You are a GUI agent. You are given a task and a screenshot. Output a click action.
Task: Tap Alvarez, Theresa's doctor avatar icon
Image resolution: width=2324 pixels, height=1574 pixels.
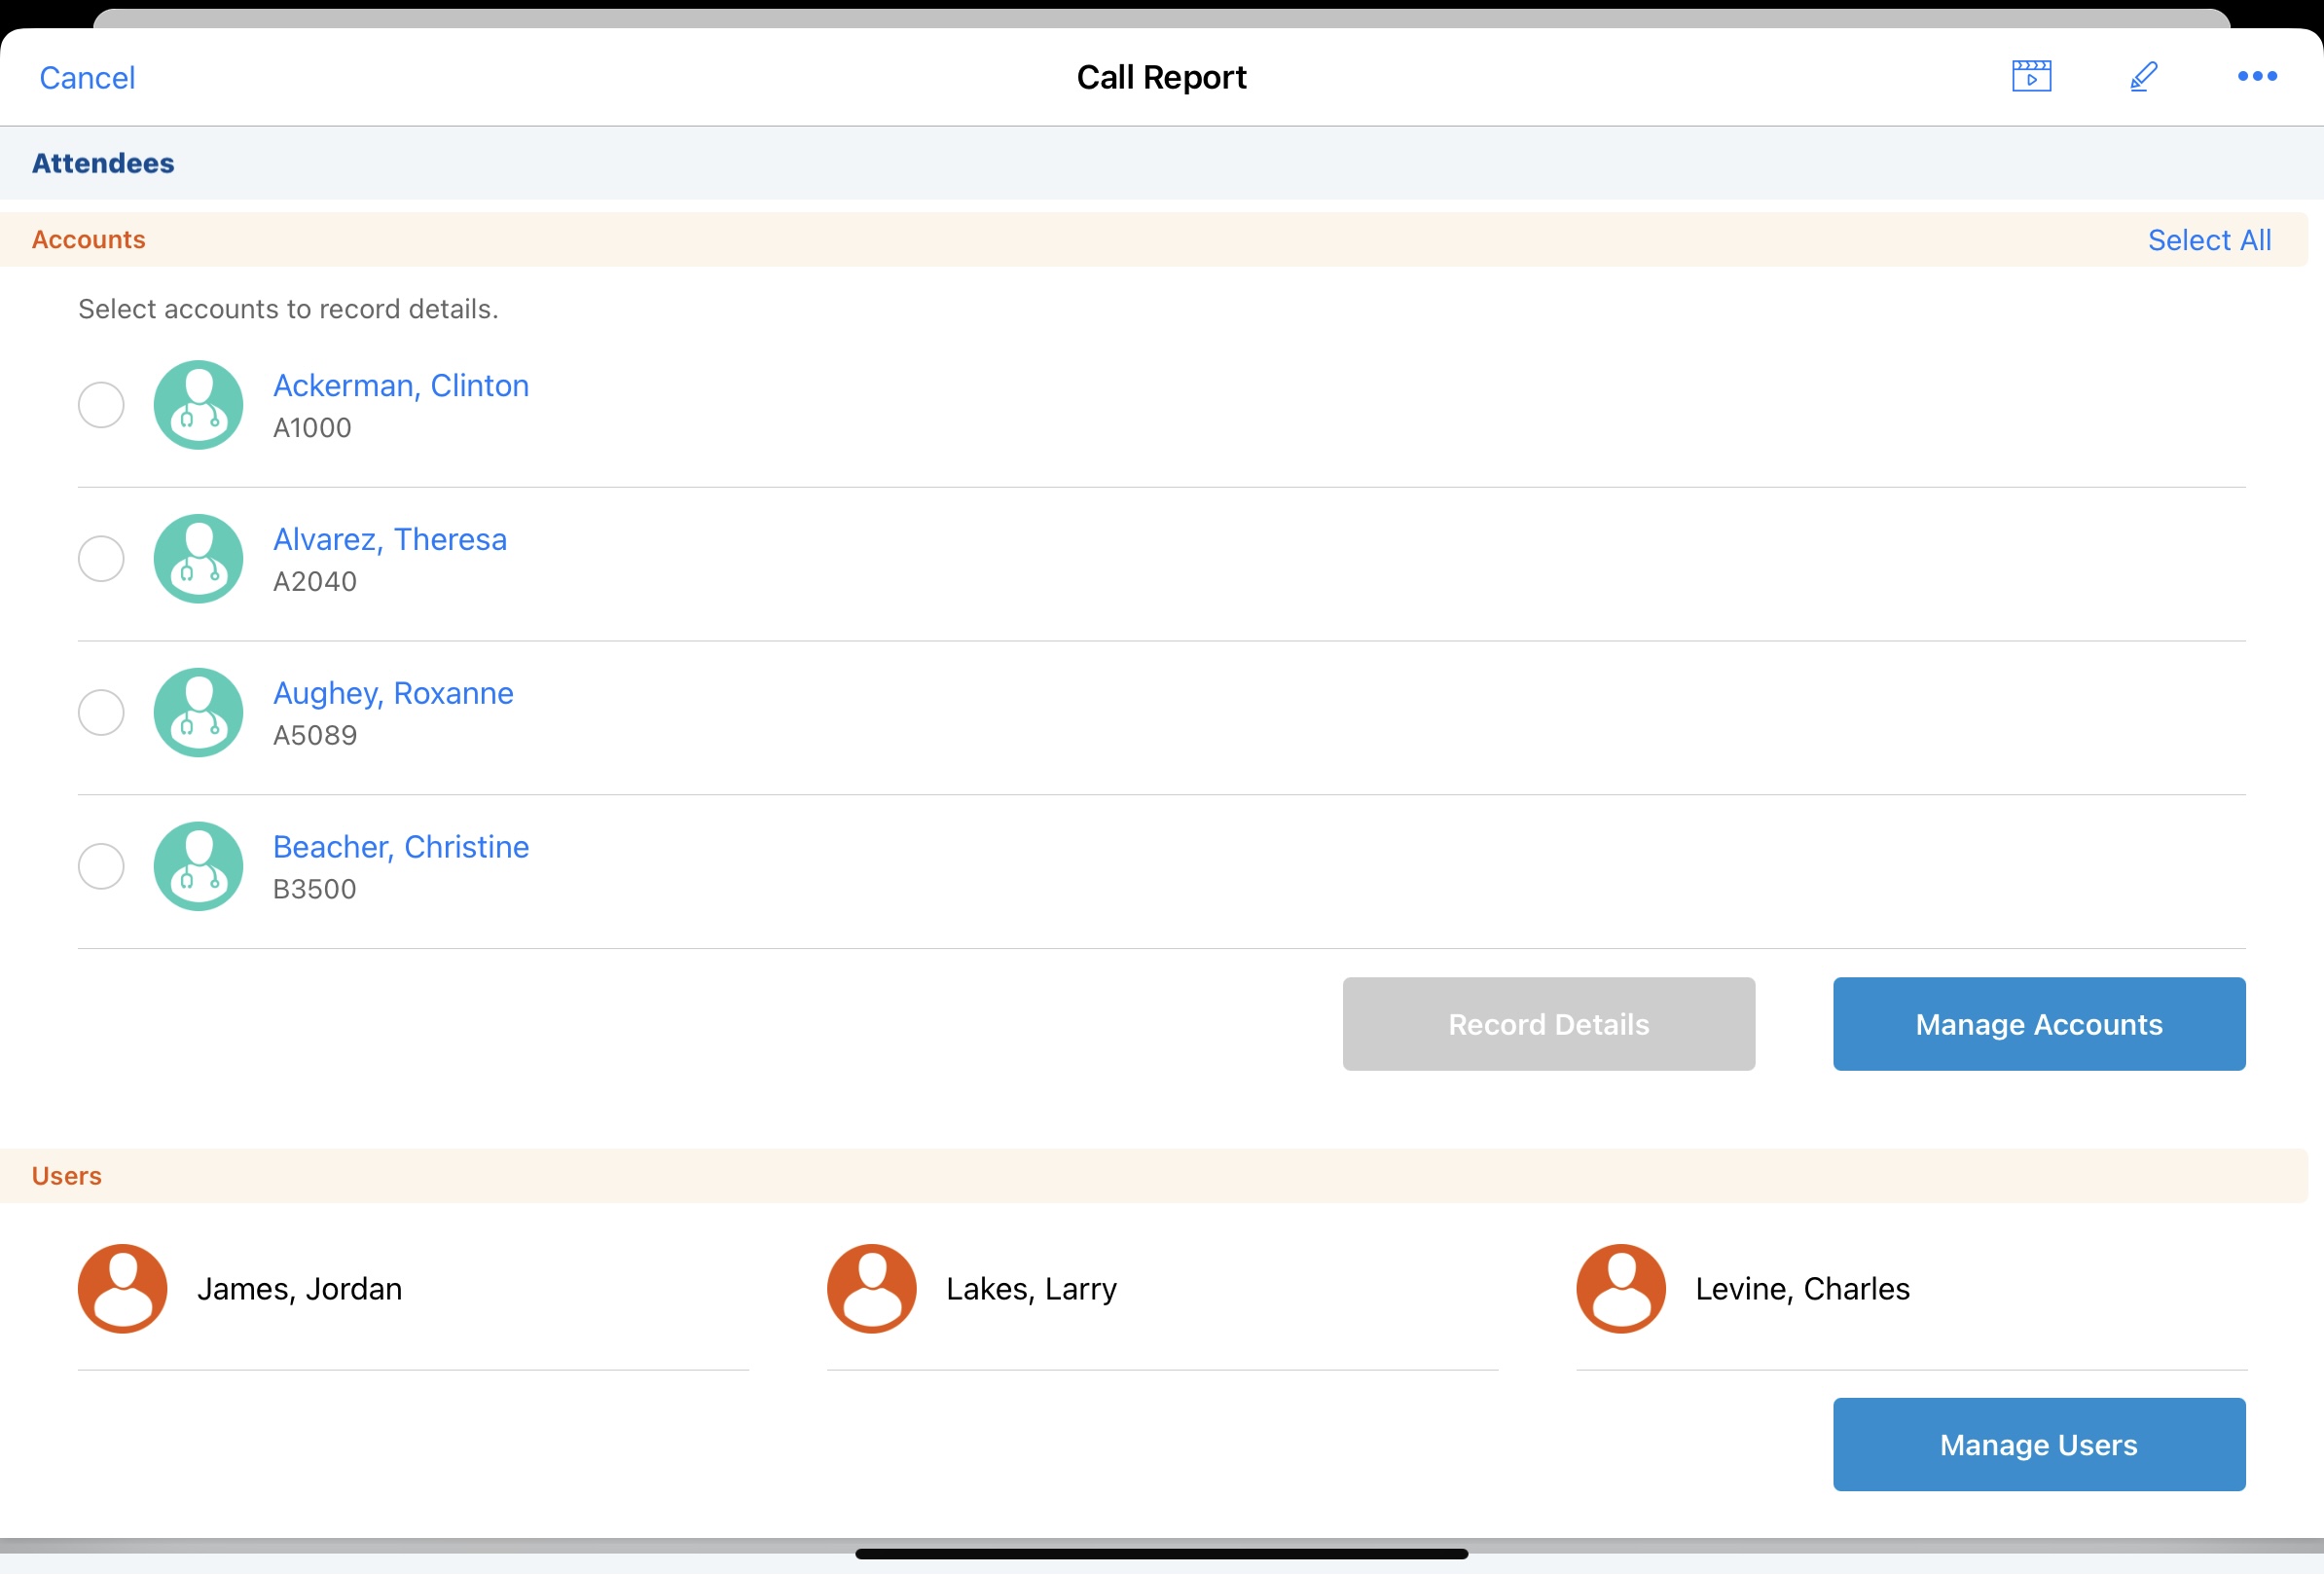pos(198,559)
